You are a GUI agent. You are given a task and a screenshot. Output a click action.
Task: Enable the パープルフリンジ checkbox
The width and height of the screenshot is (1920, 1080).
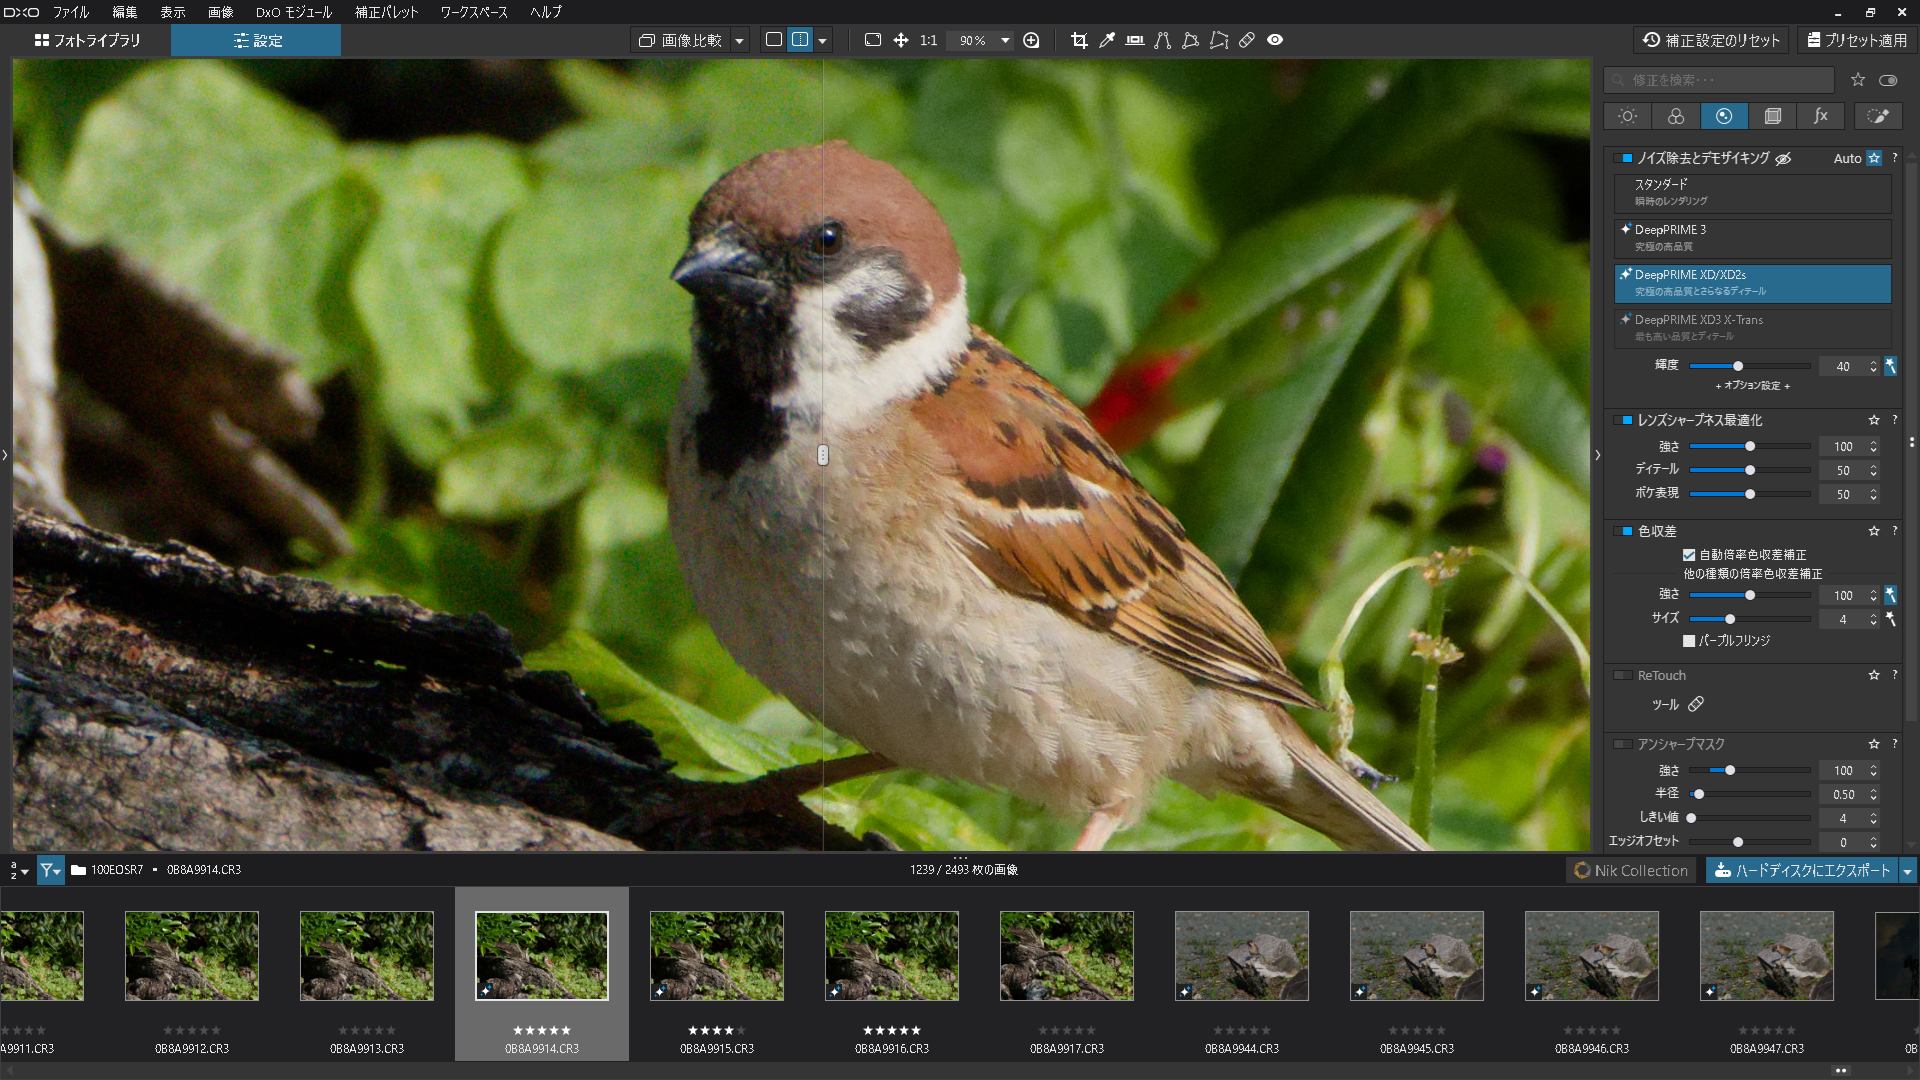click(1689, 641)
